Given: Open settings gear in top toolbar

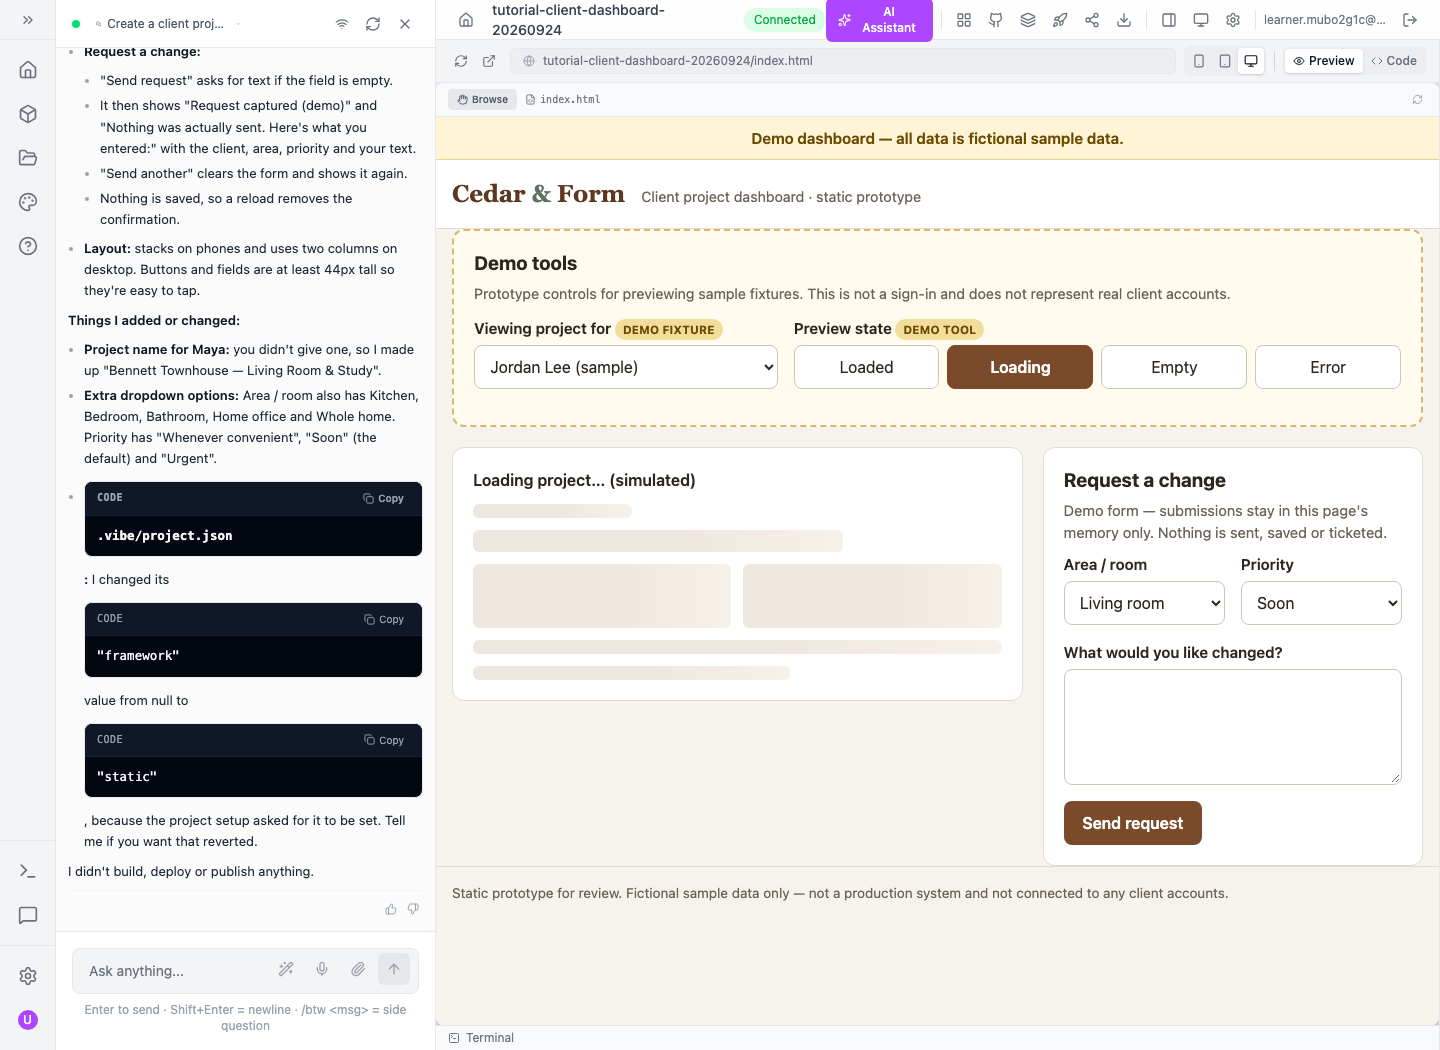Looking at the screenshot, I should 1233,20.
